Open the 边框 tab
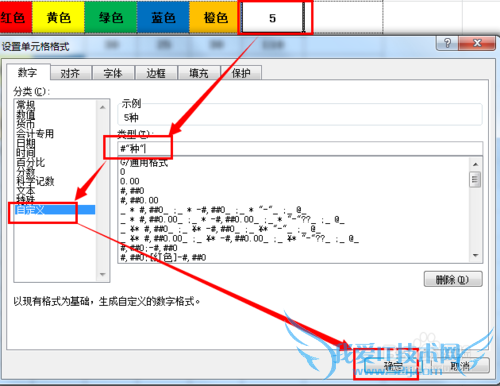 coord(156,73)
